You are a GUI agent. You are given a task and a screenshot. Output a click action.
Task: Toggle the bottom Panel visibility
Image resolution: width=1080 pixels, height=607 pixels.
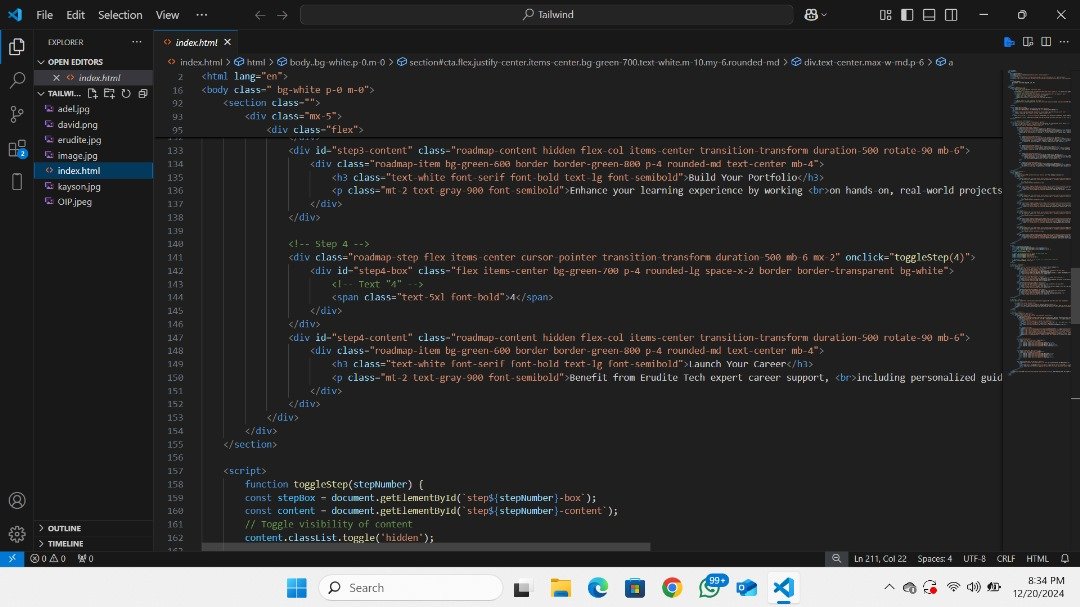(929, 15)
